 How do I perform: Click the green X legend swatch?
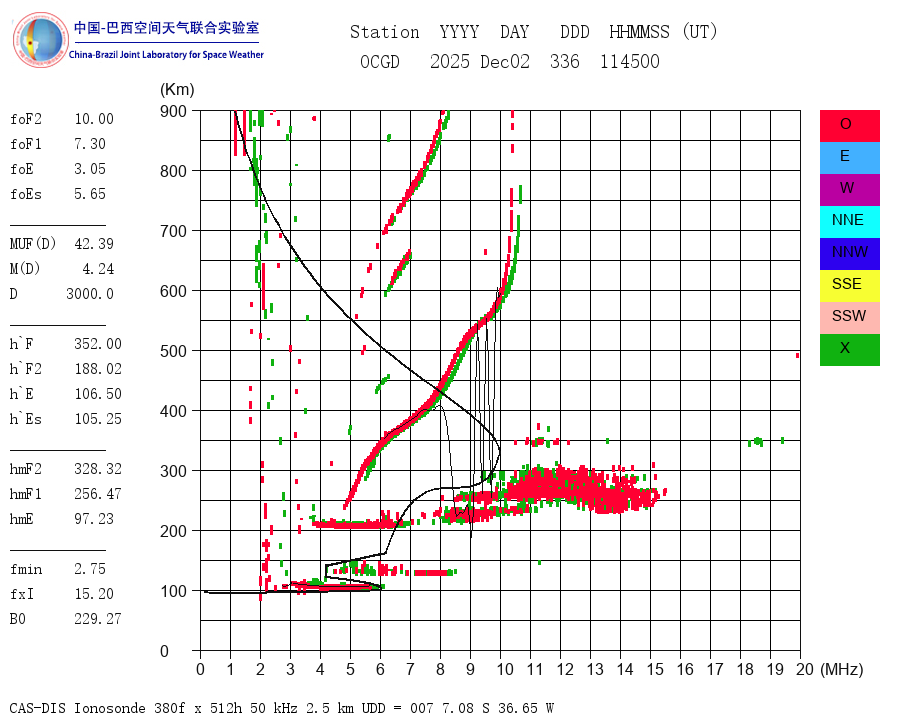(x=849, y=350)
